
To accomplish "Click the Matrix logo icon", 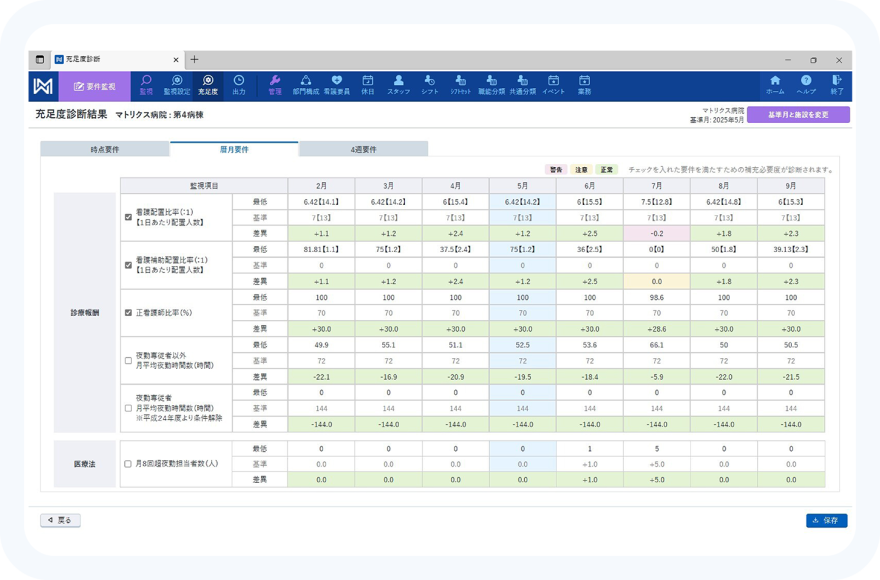I will [43, 86].
